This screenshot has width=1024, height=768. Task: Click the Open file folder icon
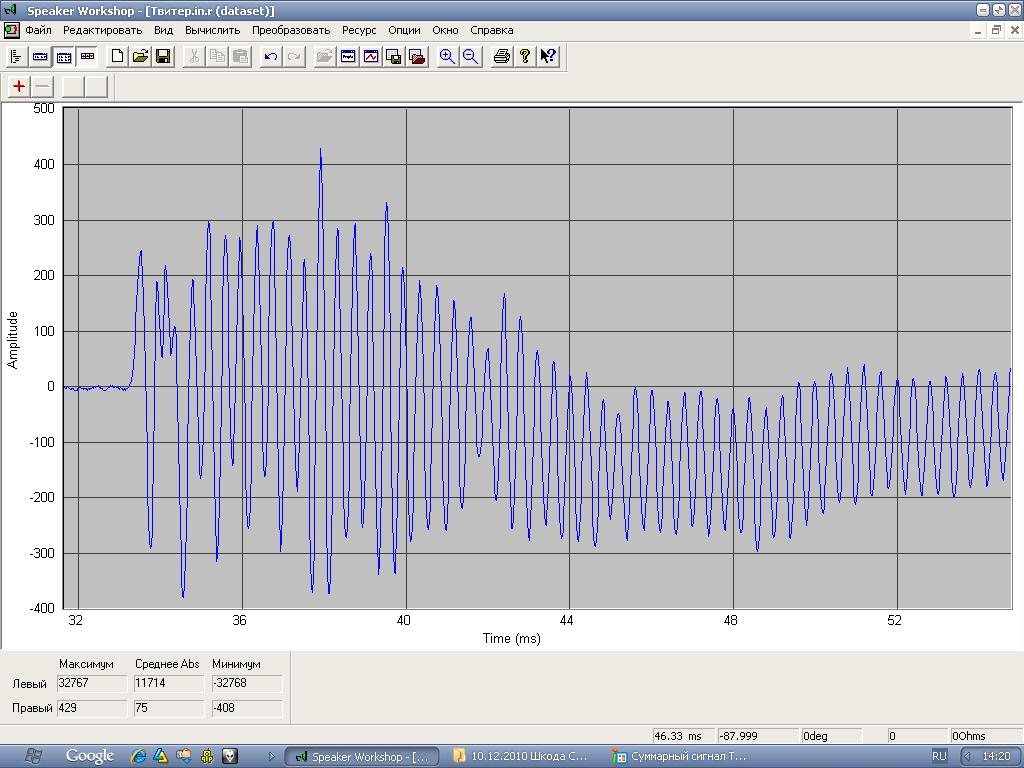coord(140,56)
